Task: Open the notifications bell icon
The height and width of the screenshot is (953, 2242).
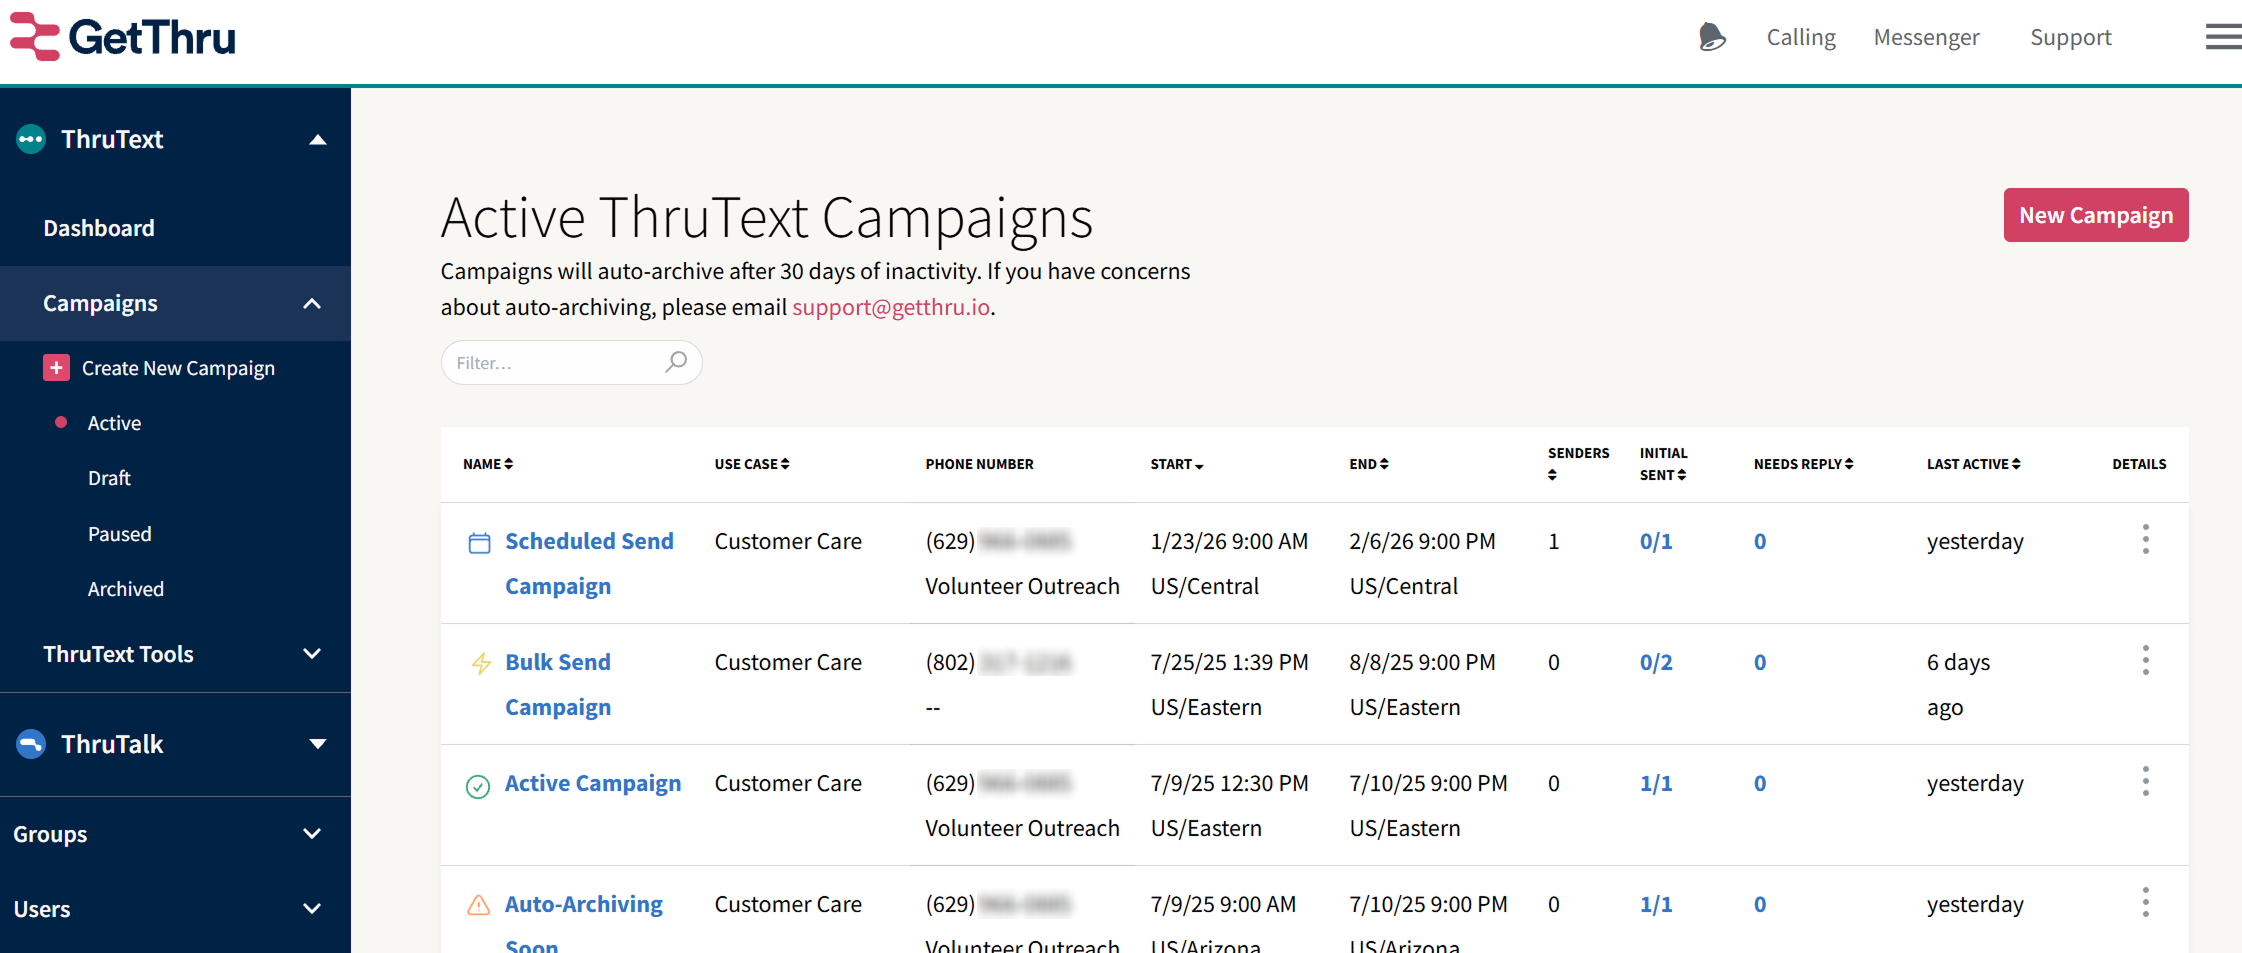Action: coord(1712,37)
